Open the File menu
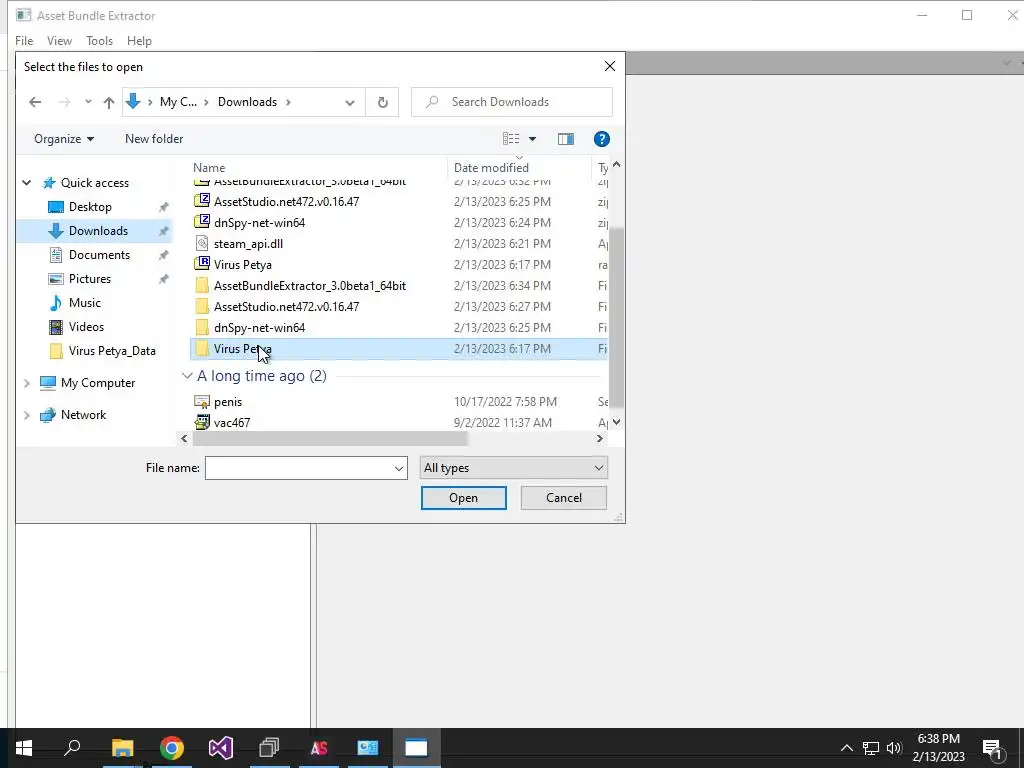Viewport: 1024px width, 768px height. 24,40
